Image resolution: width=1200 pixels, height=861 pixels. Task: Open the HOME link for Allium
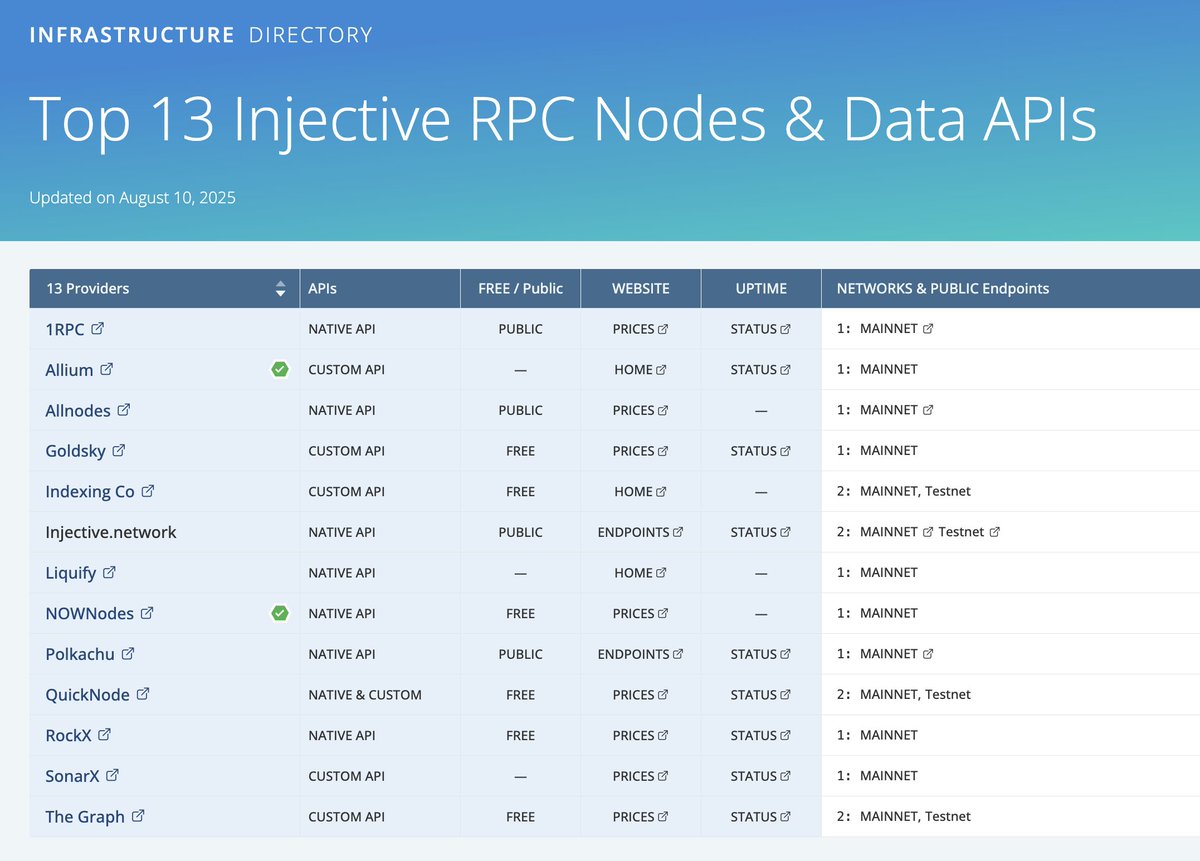click(640, 370)
